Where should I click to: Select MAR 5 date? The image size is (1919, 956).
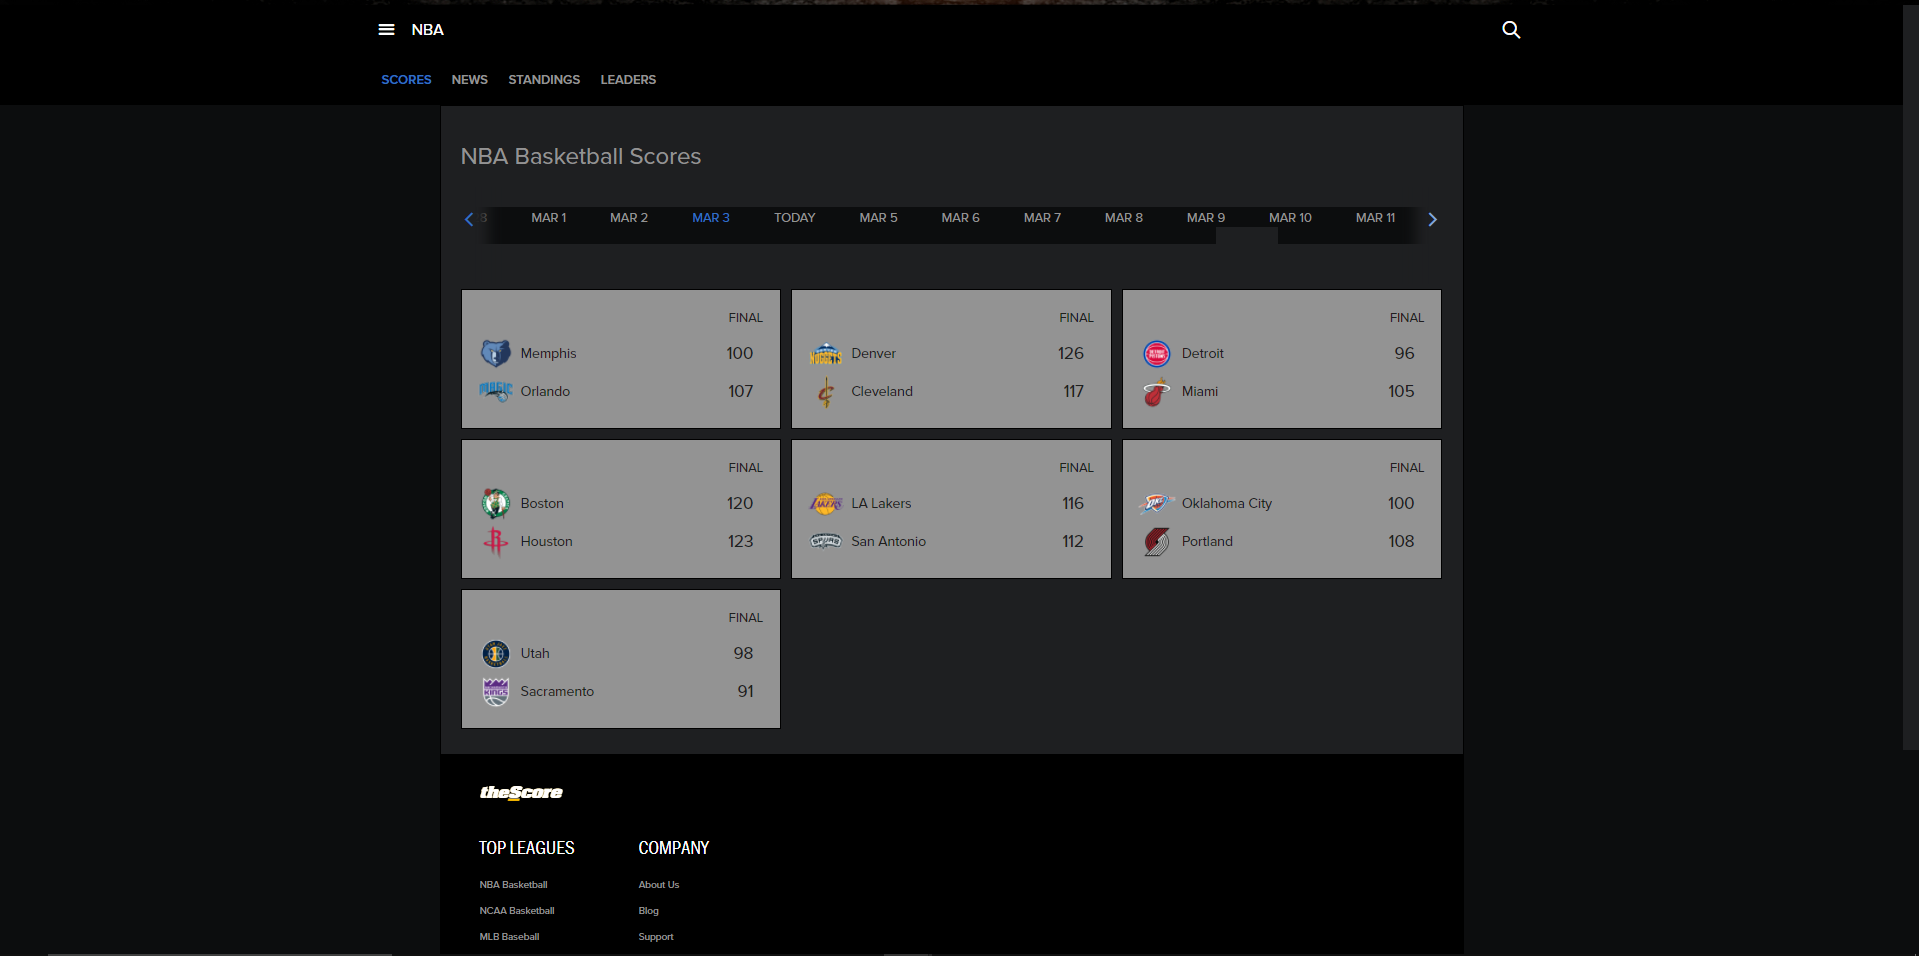pos(879,218)
